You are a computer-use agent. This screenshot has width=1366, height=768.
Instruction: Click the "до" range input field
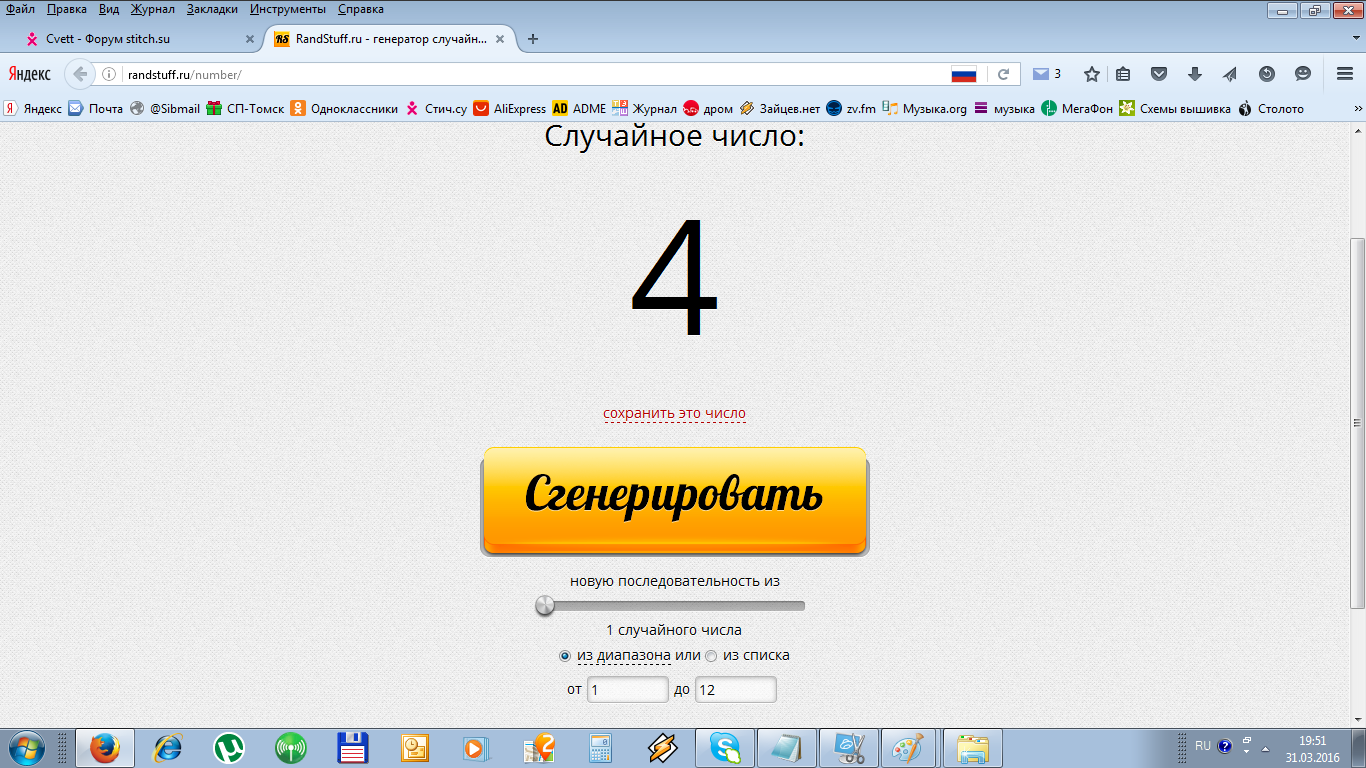735,690
